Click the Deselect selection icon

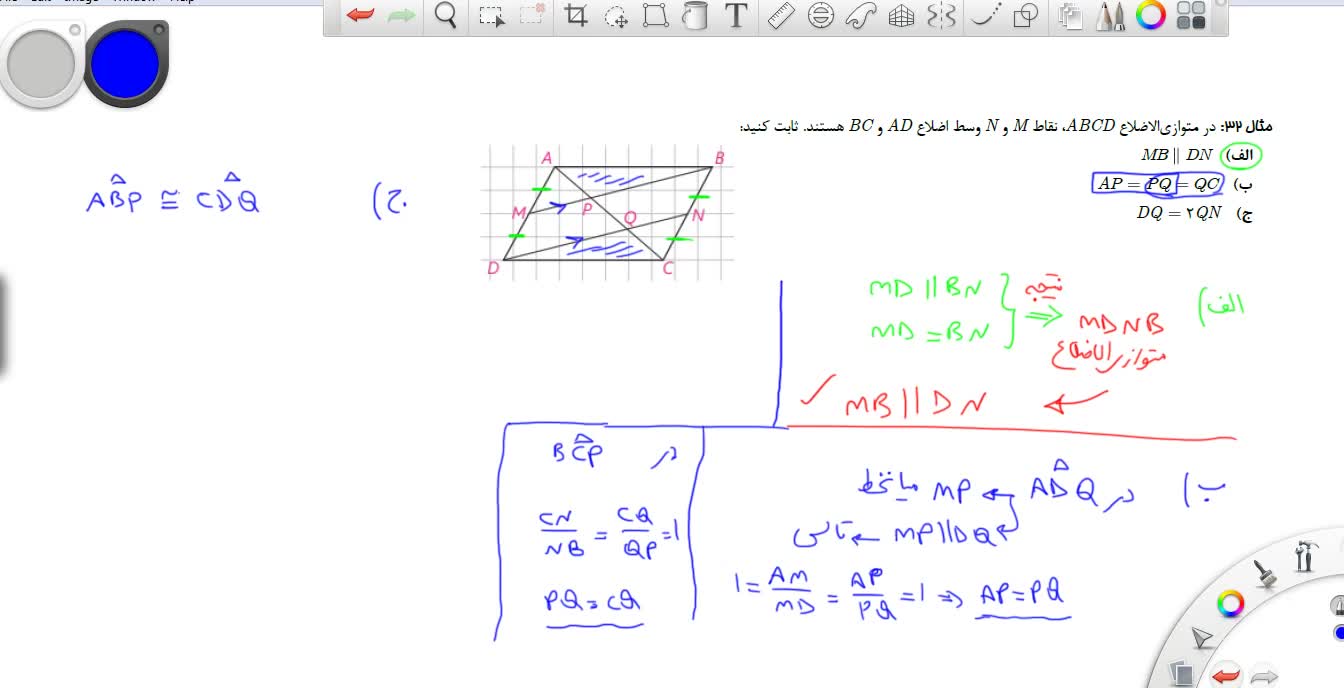point(533,15)
